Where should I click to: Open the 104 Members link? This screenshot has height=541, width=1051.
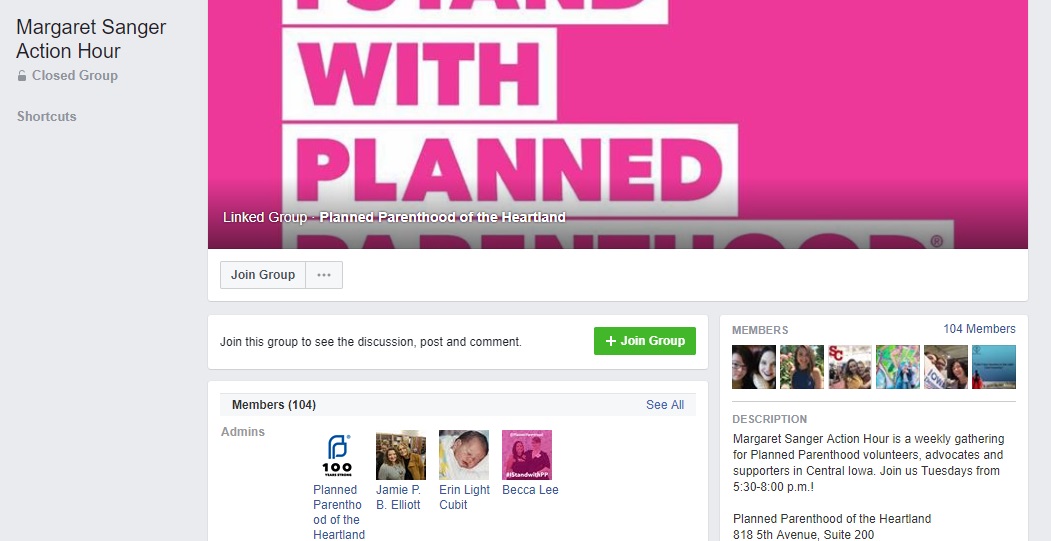point(979,329)
